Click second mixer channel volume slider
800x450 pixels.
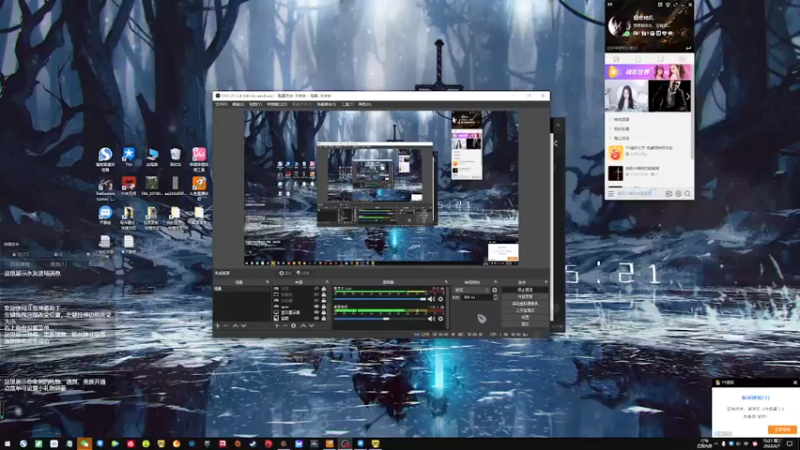coord(380,319)
